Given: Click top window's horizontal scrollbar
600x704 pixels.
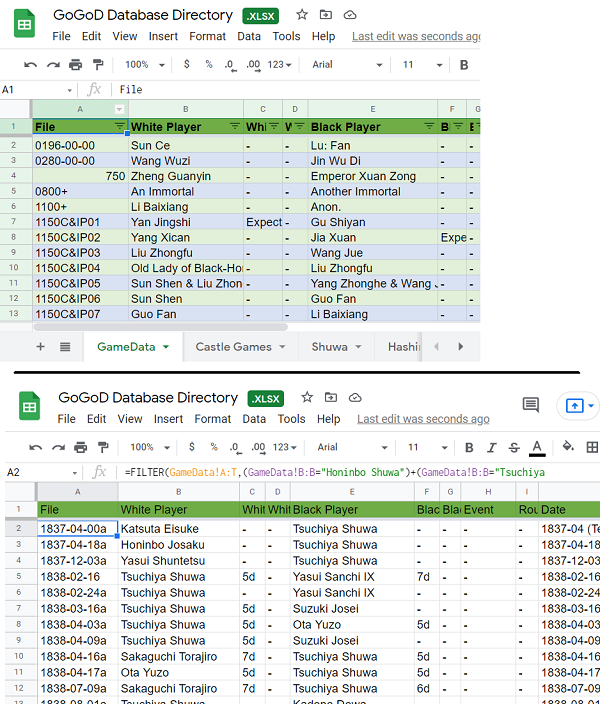Looking at the screenshot, I should 160,327.
